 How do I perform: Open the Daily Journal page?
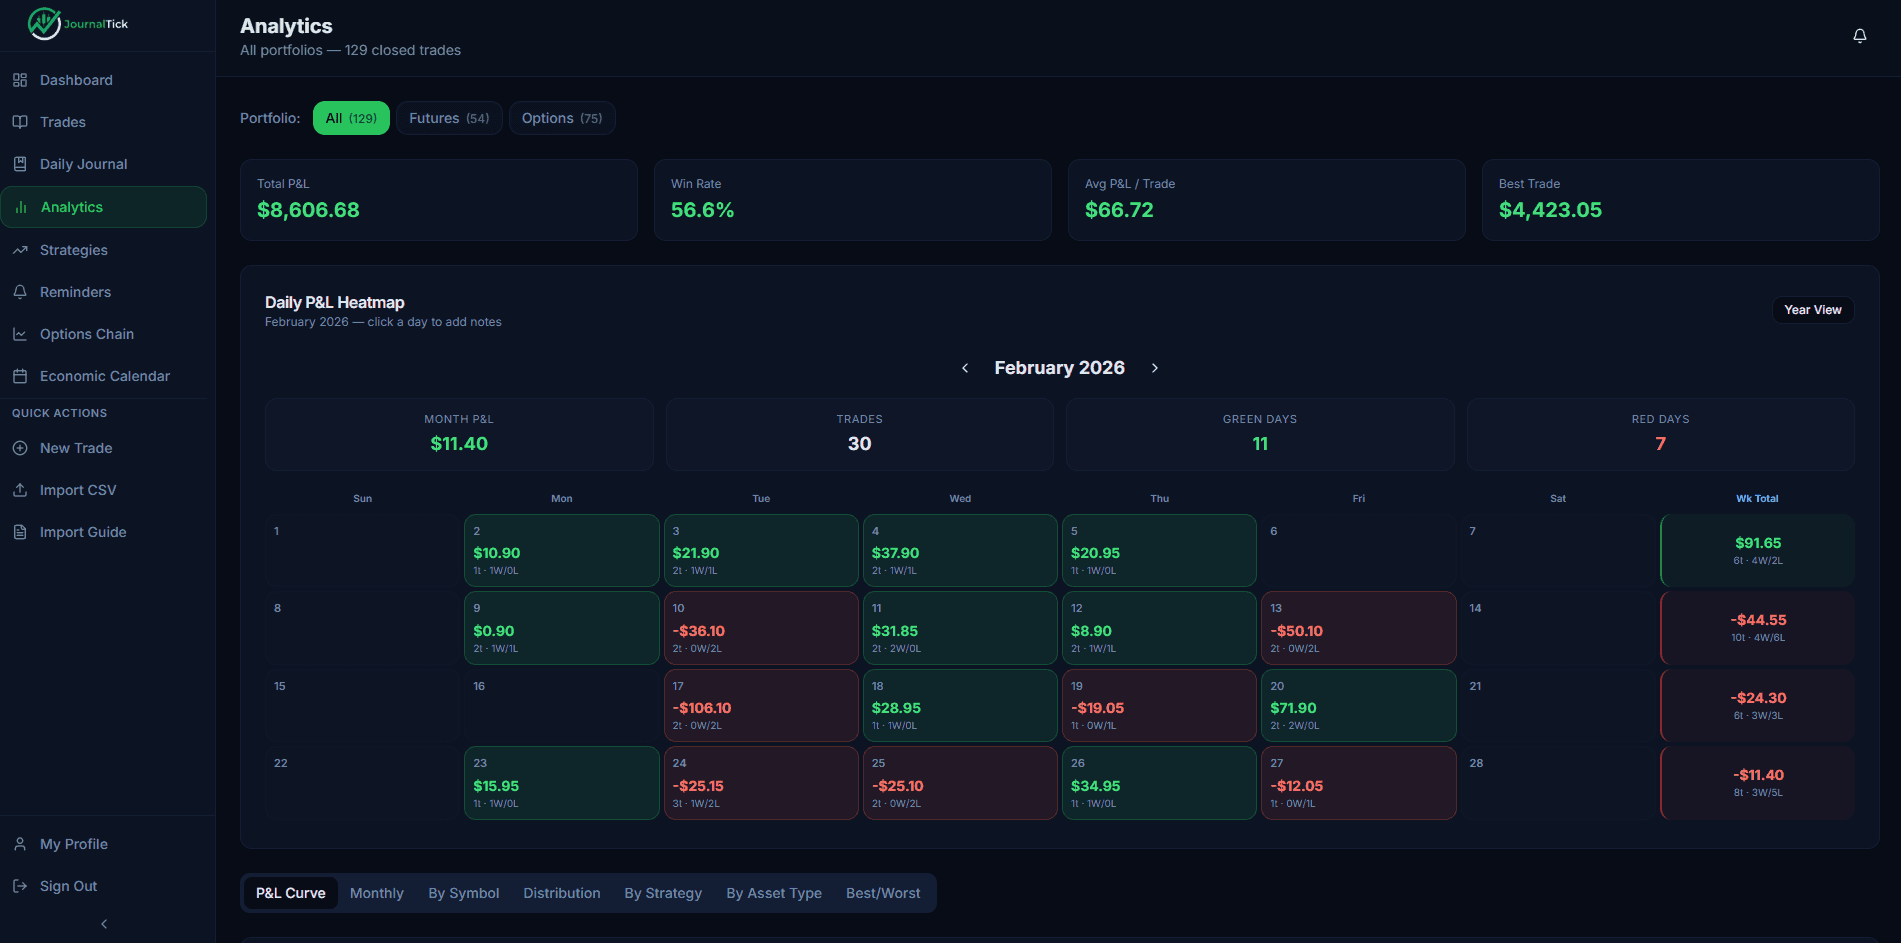83,163
